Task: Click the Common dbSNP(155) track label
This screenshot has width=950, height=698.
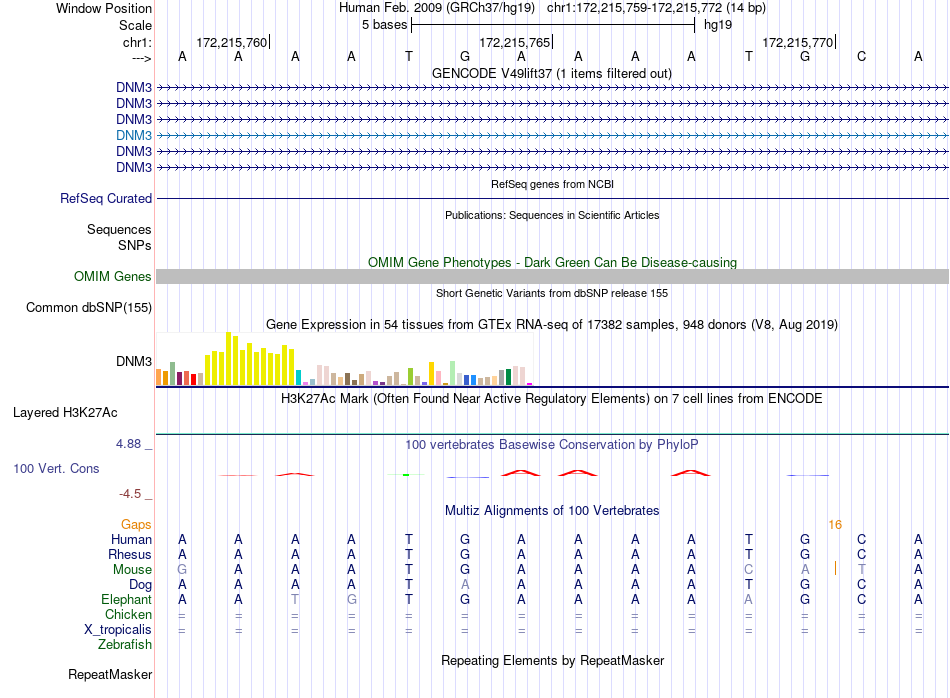Action: click(88, 307)
